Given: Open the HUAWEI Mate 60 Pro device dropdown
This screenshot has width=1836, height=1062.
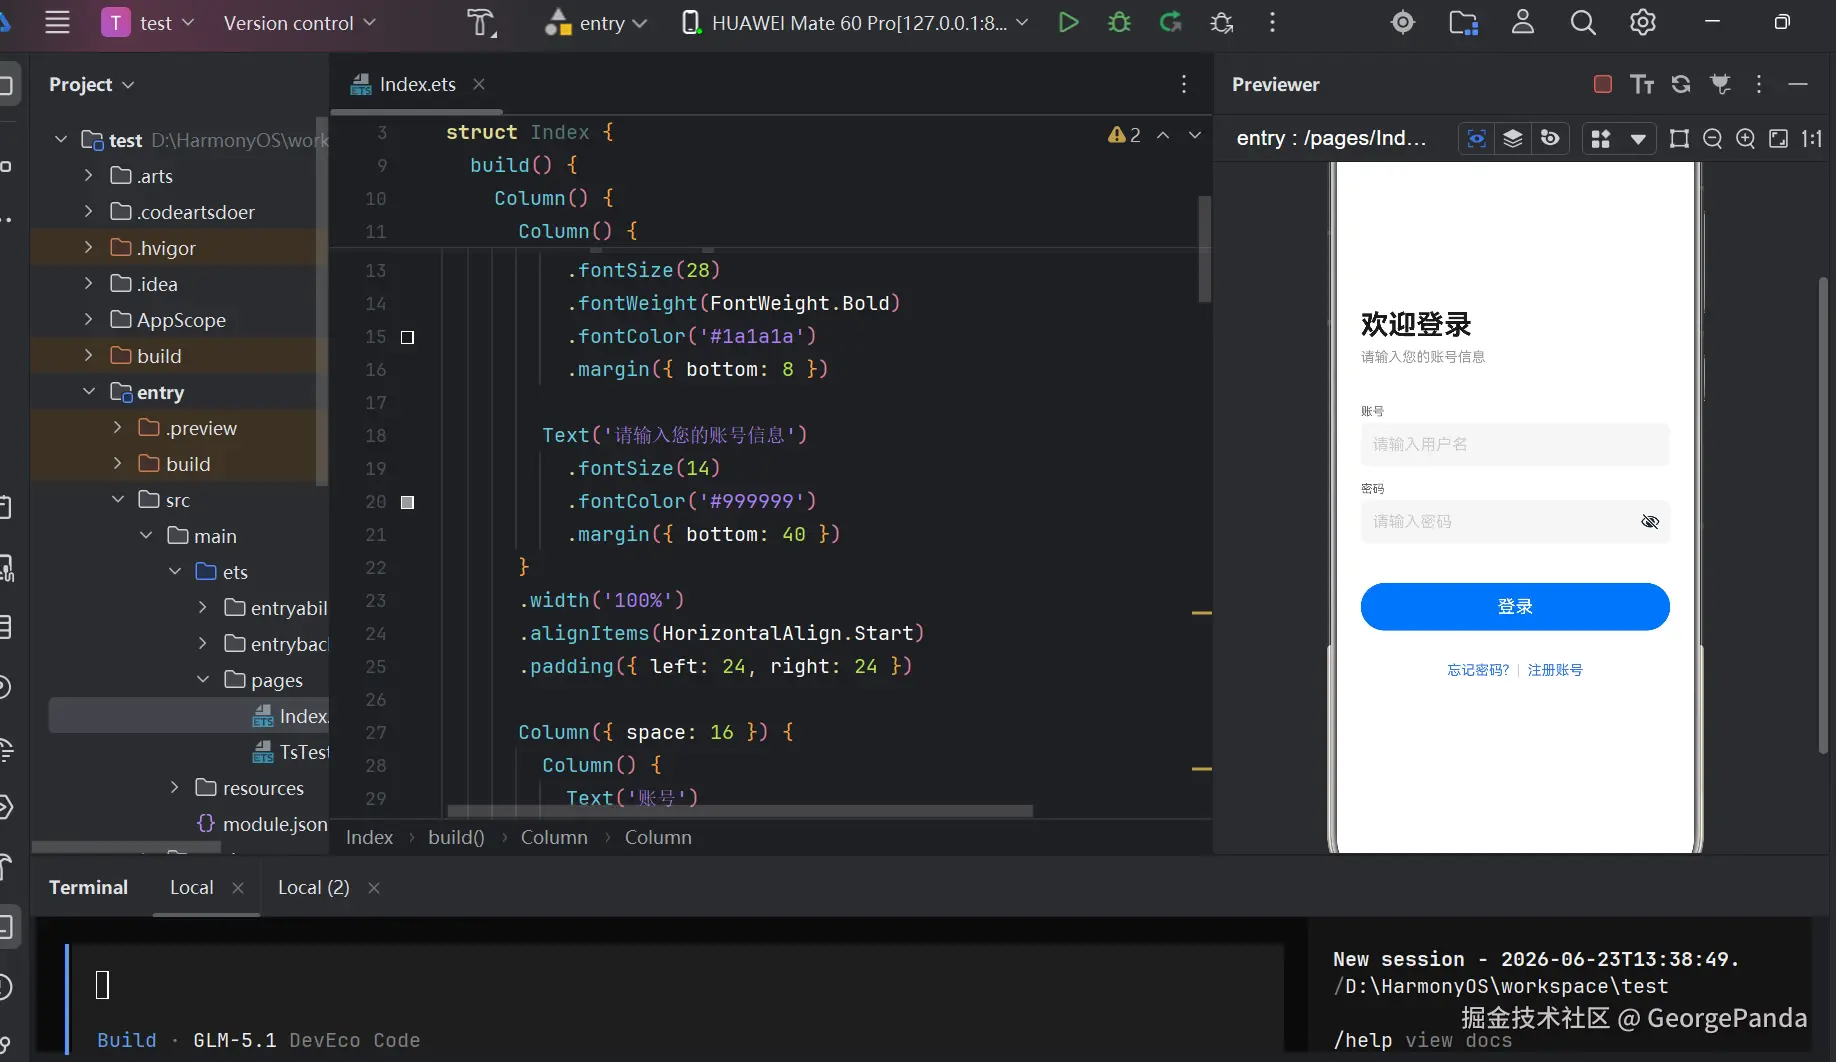Looking at the screenshot, I should (x=856, y=22).
